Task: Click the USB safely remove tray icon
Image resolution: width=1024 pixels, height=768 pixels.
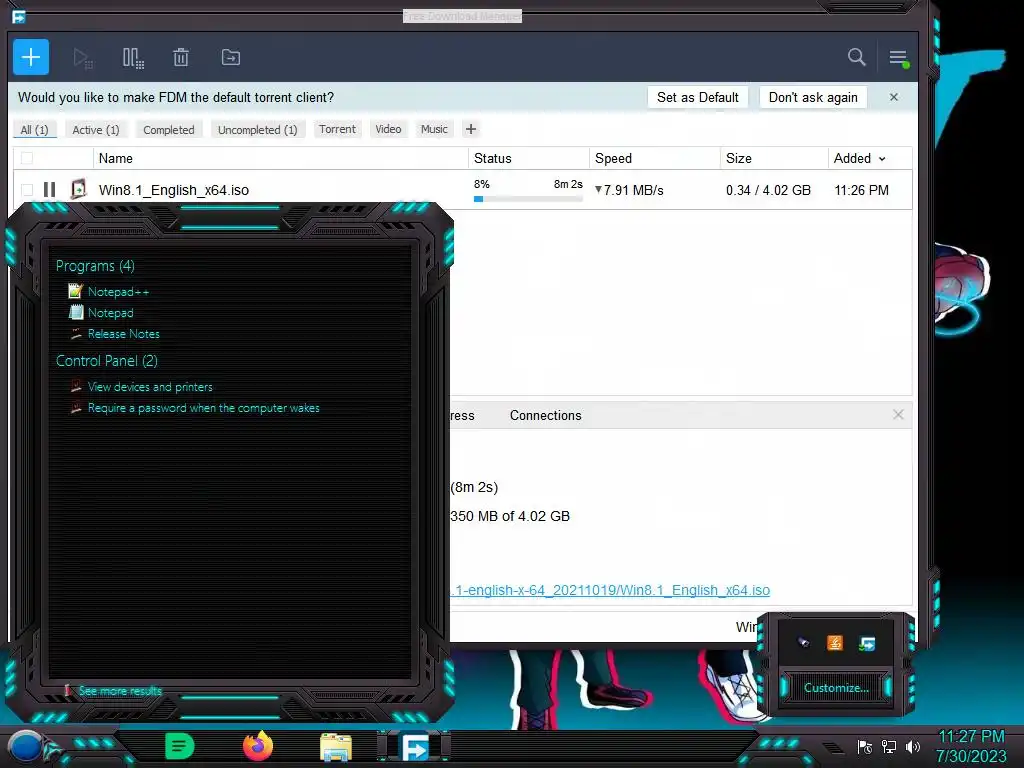Action: [x=804, y=643]
